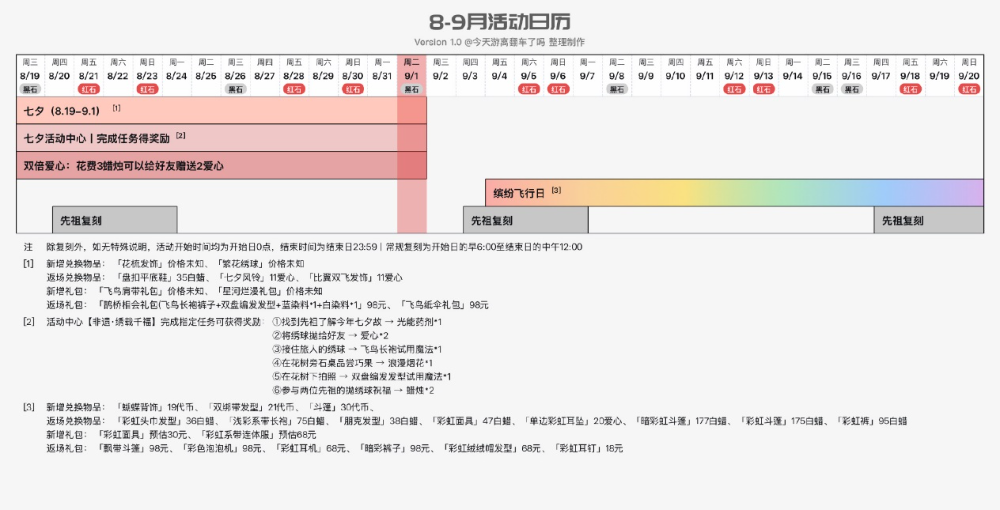Click the 黑石 badge under 9/16
1000x510 pixels.
click(x=851, y=89)
